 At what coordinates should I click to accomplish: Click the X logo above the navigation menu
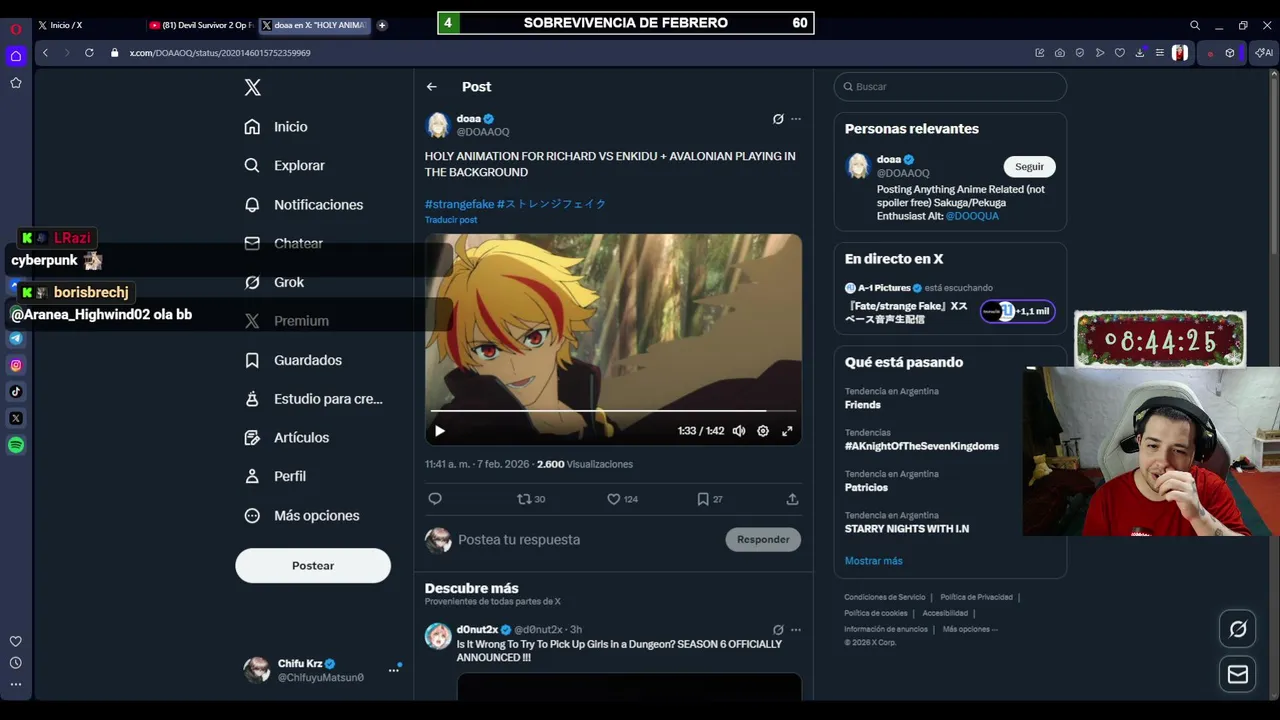[x=253, y=88]
